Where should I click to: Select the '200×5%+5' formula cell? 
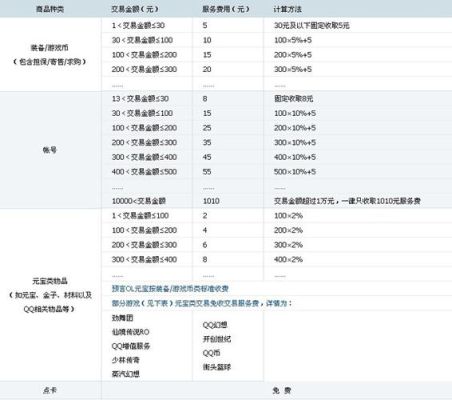[293, 55]
